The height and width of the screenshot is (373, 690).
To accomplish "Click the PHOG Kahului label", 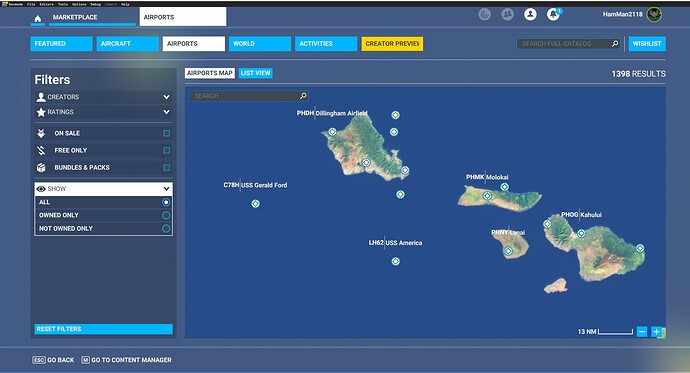I will [581, 215].
